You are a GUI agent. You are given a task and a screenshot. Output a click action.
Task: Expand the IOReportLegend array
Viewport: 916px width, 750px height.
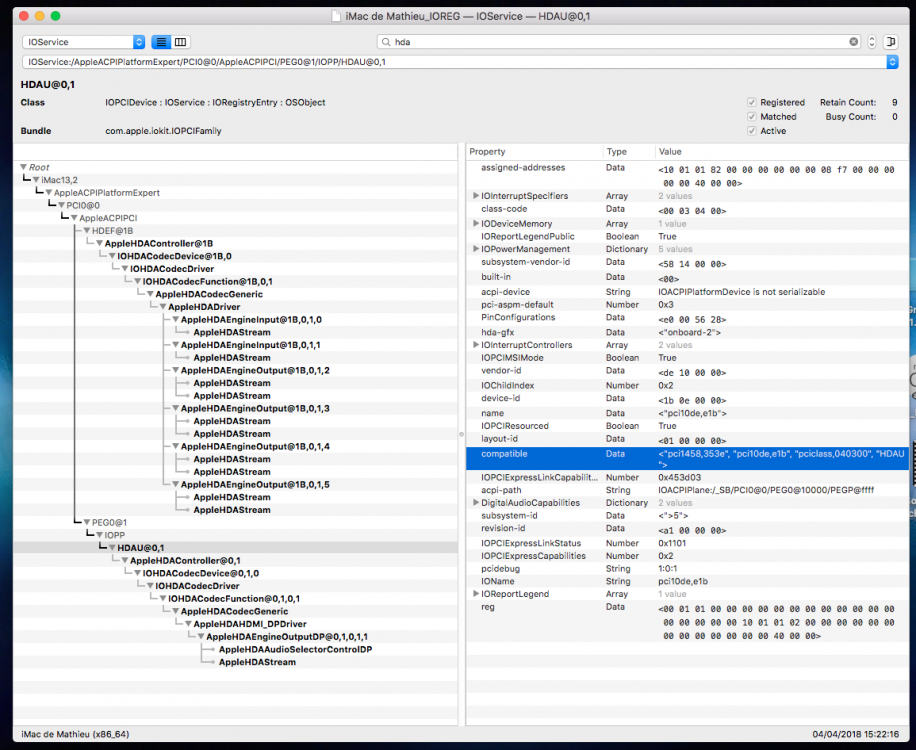(476, 593)
